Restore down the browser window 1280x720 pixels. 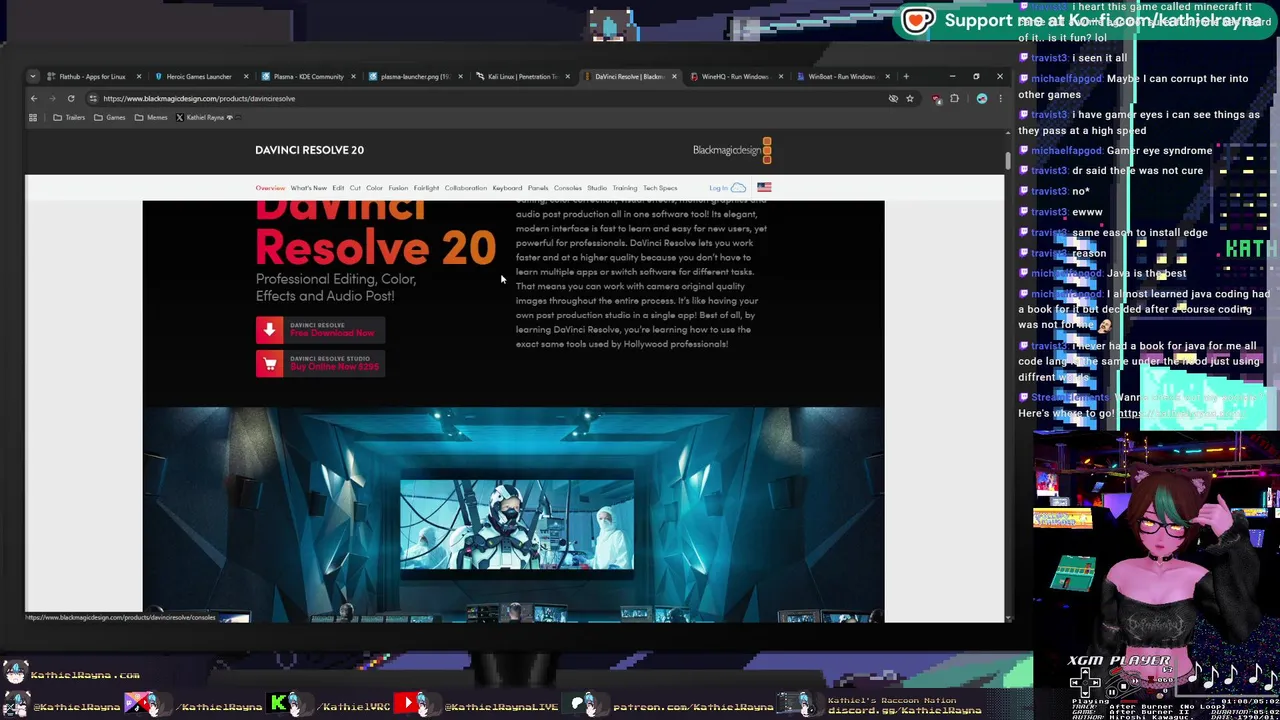pyautogui.click(x=976, y=76)
